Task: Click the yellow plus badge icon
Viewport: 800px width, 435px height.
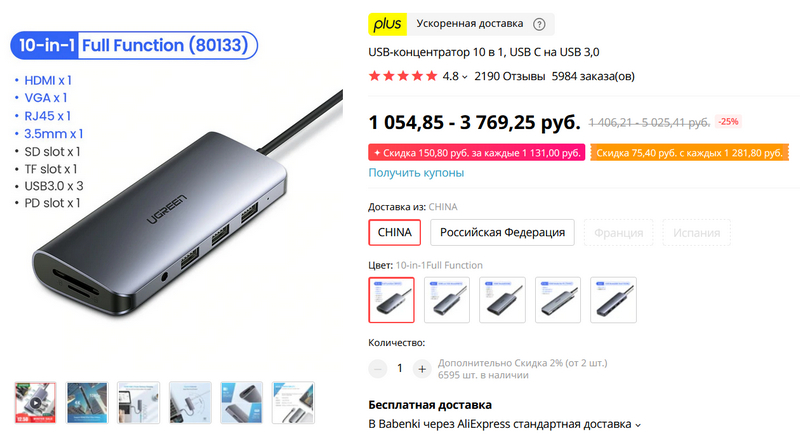Action: tap(387, 24)
